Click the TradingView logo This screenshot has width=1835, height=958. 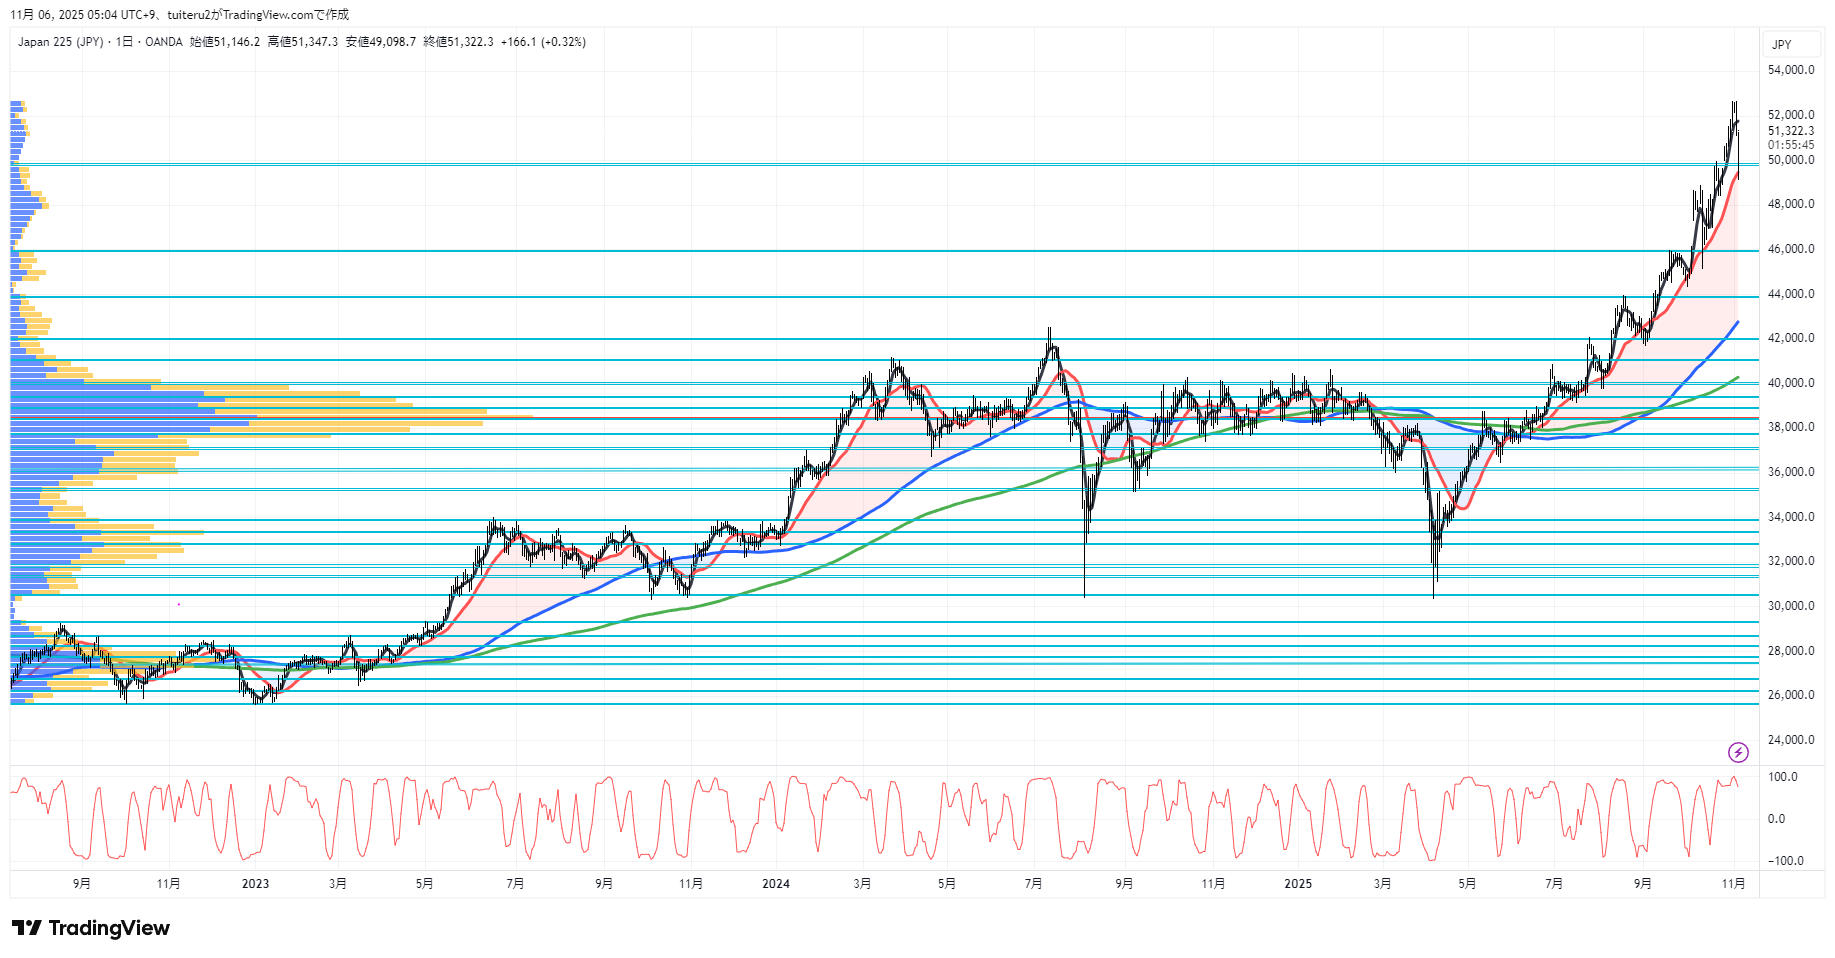pos(91,928)
